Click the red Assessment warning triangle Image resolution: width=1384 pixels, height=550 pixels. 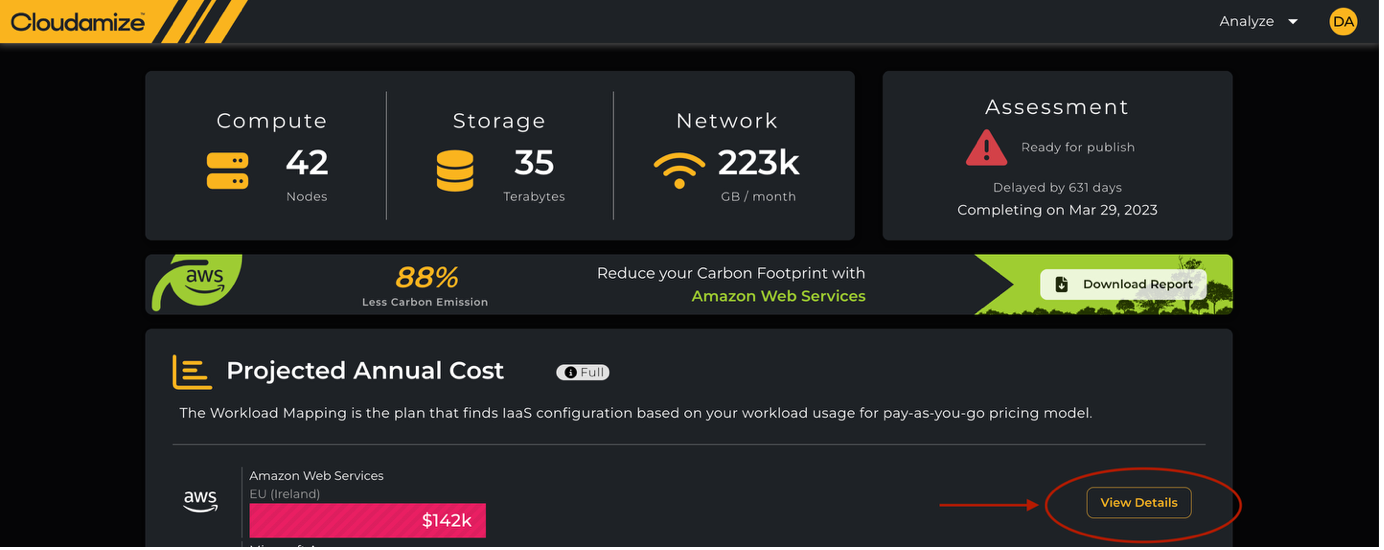click(x=986, y=148)
